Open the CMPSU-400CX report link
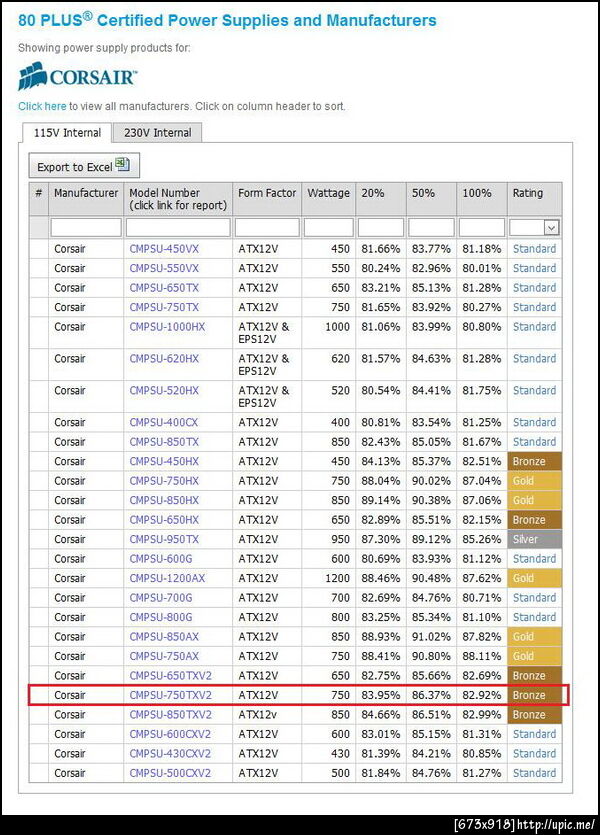 click(163, 422)
